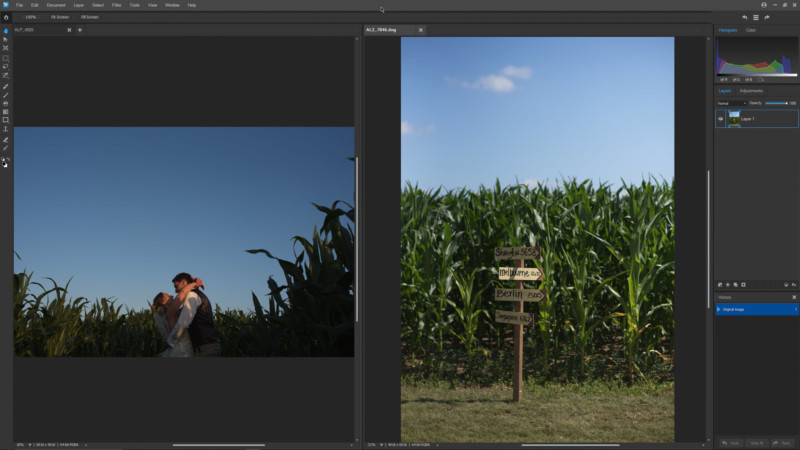Viewport: 800px width, 450px height.
Task: Adjust the layer Opacity slider
Action: pyautogui.click(x=776, y=103)
